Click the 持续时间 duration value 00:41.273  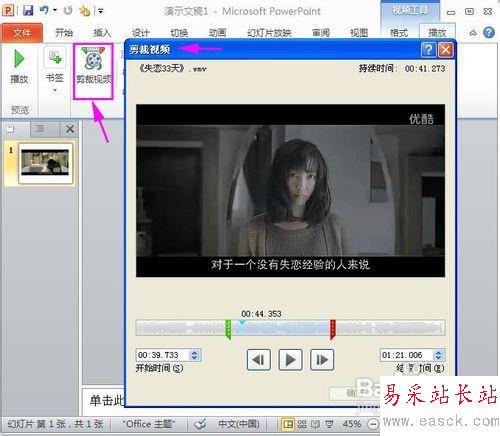(425, 69)
